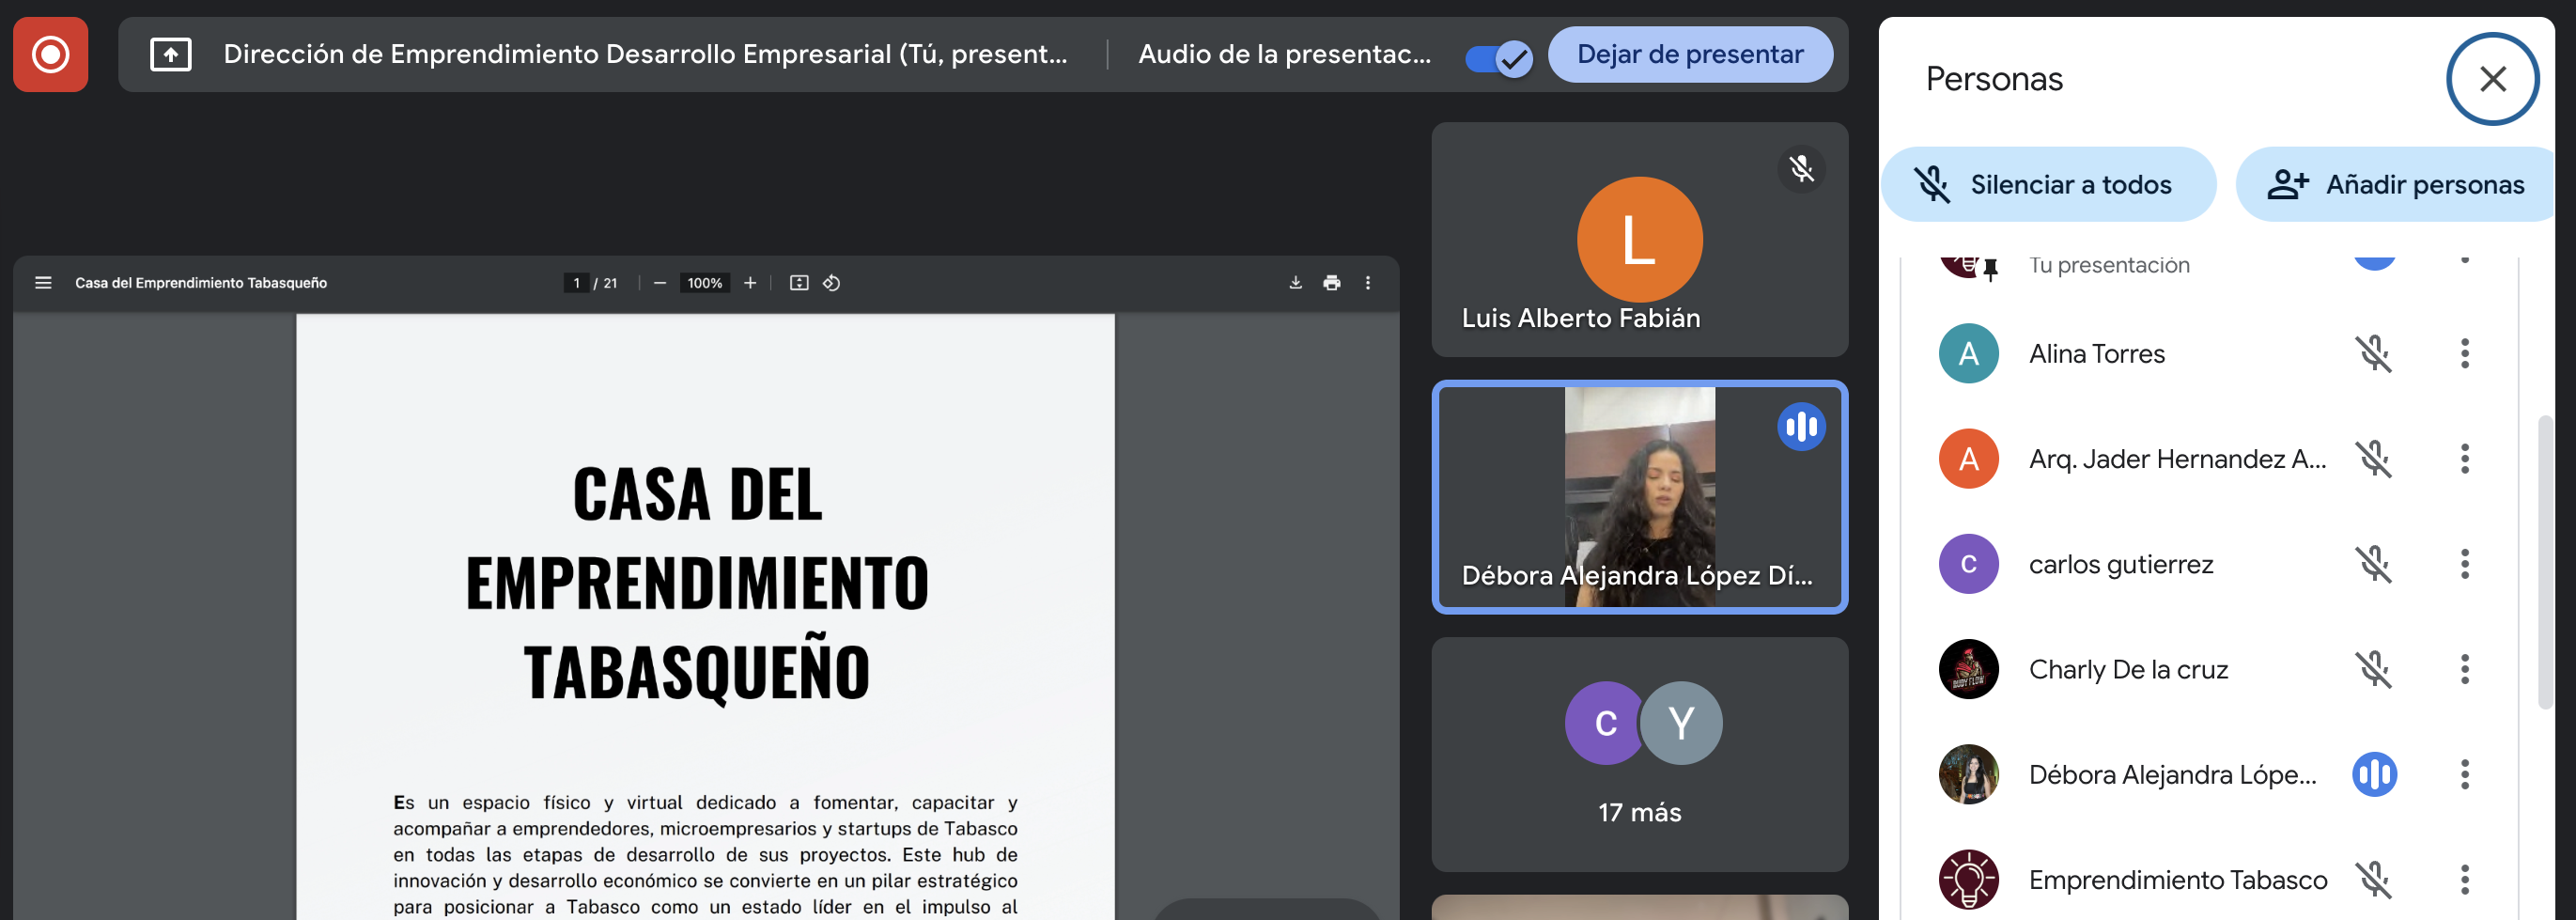Mute Alina Torres's microphone
Image resolution: width=2576 pixels, height=920 pixels.
click(2373, 354)
